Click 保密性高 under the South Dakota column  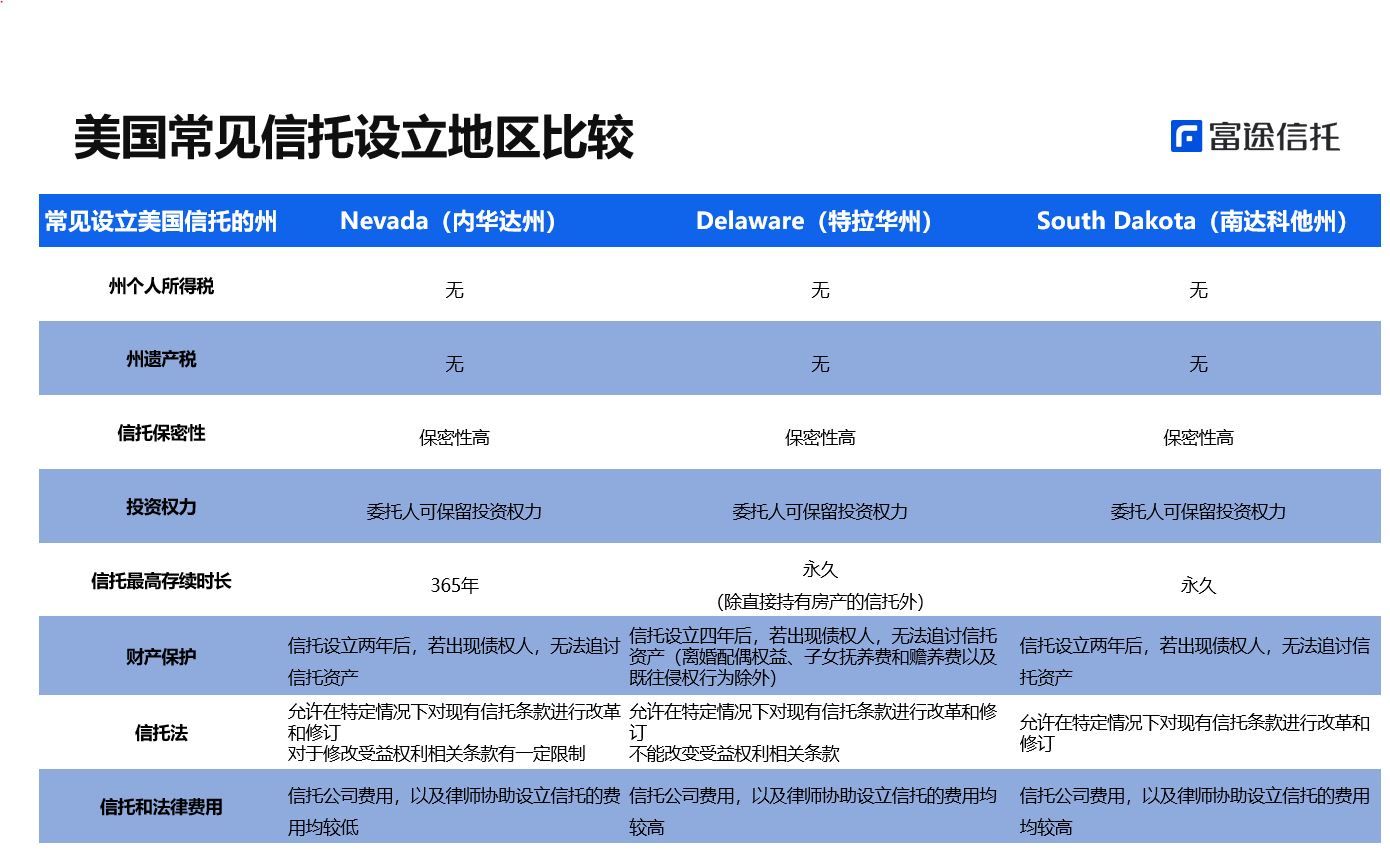[x=1198, y=438]
